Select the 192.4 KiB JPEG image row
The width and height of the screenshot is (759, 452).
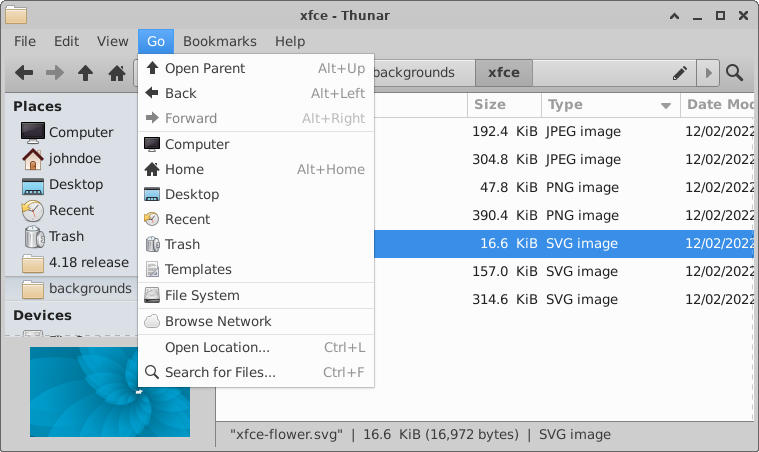point(564,132)
